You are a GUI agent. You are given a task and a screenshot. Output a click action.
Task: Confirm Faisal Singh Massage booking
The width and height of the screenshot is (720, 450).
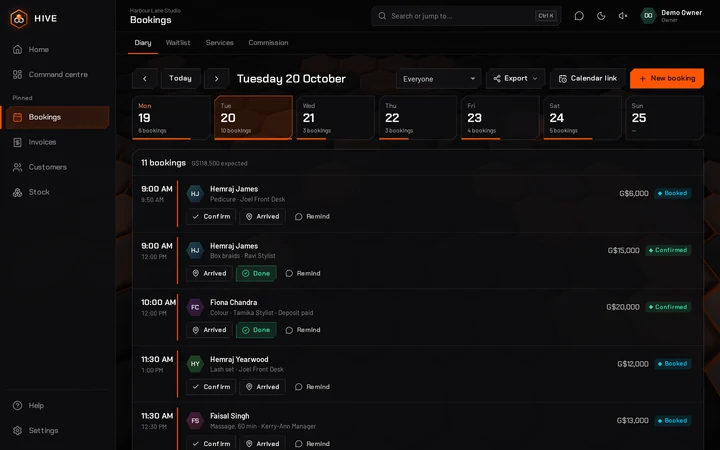coord(211,444)
